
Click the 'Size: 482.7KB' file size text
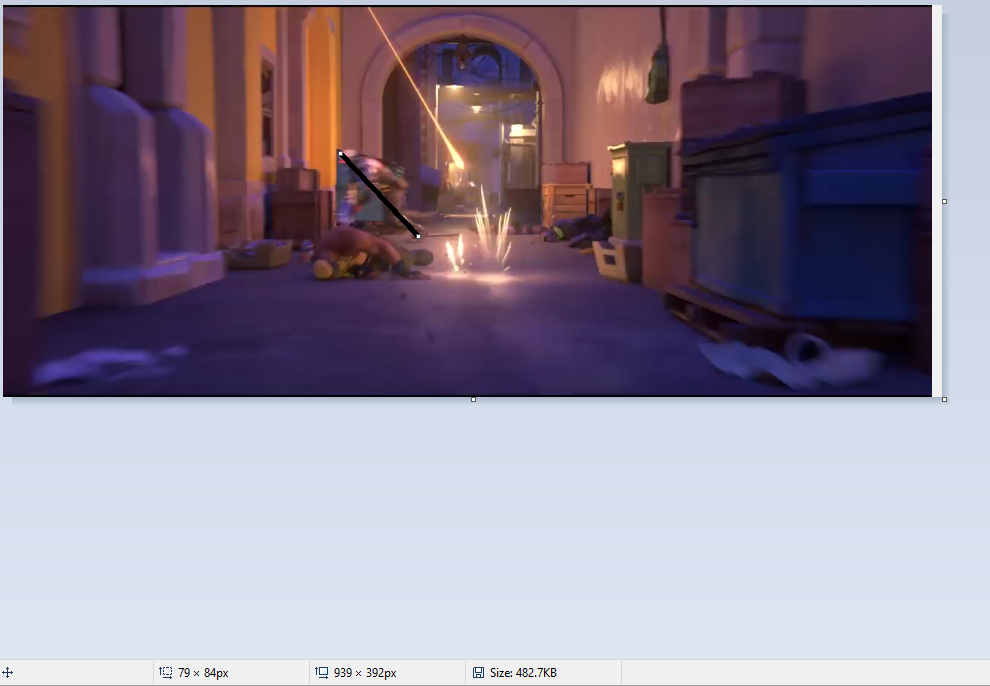click(x=523, y=673)
